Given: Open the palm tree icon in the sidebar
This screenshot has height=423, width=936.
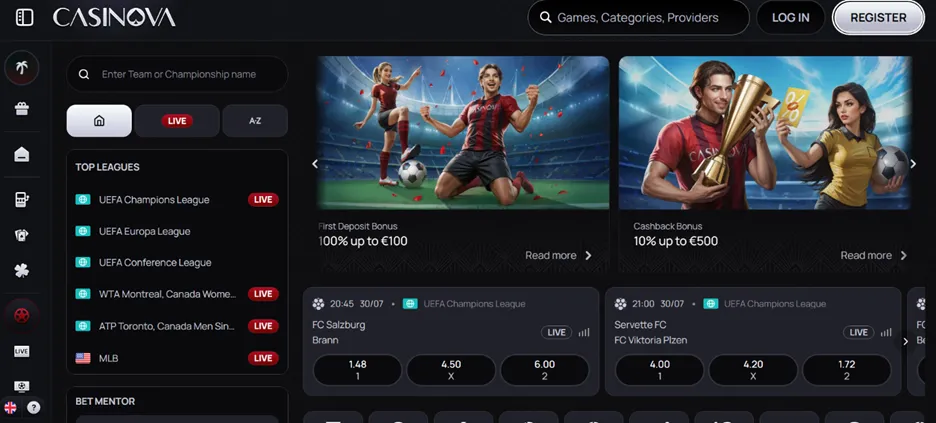Looking at the screenshot, I should point(22,68).
